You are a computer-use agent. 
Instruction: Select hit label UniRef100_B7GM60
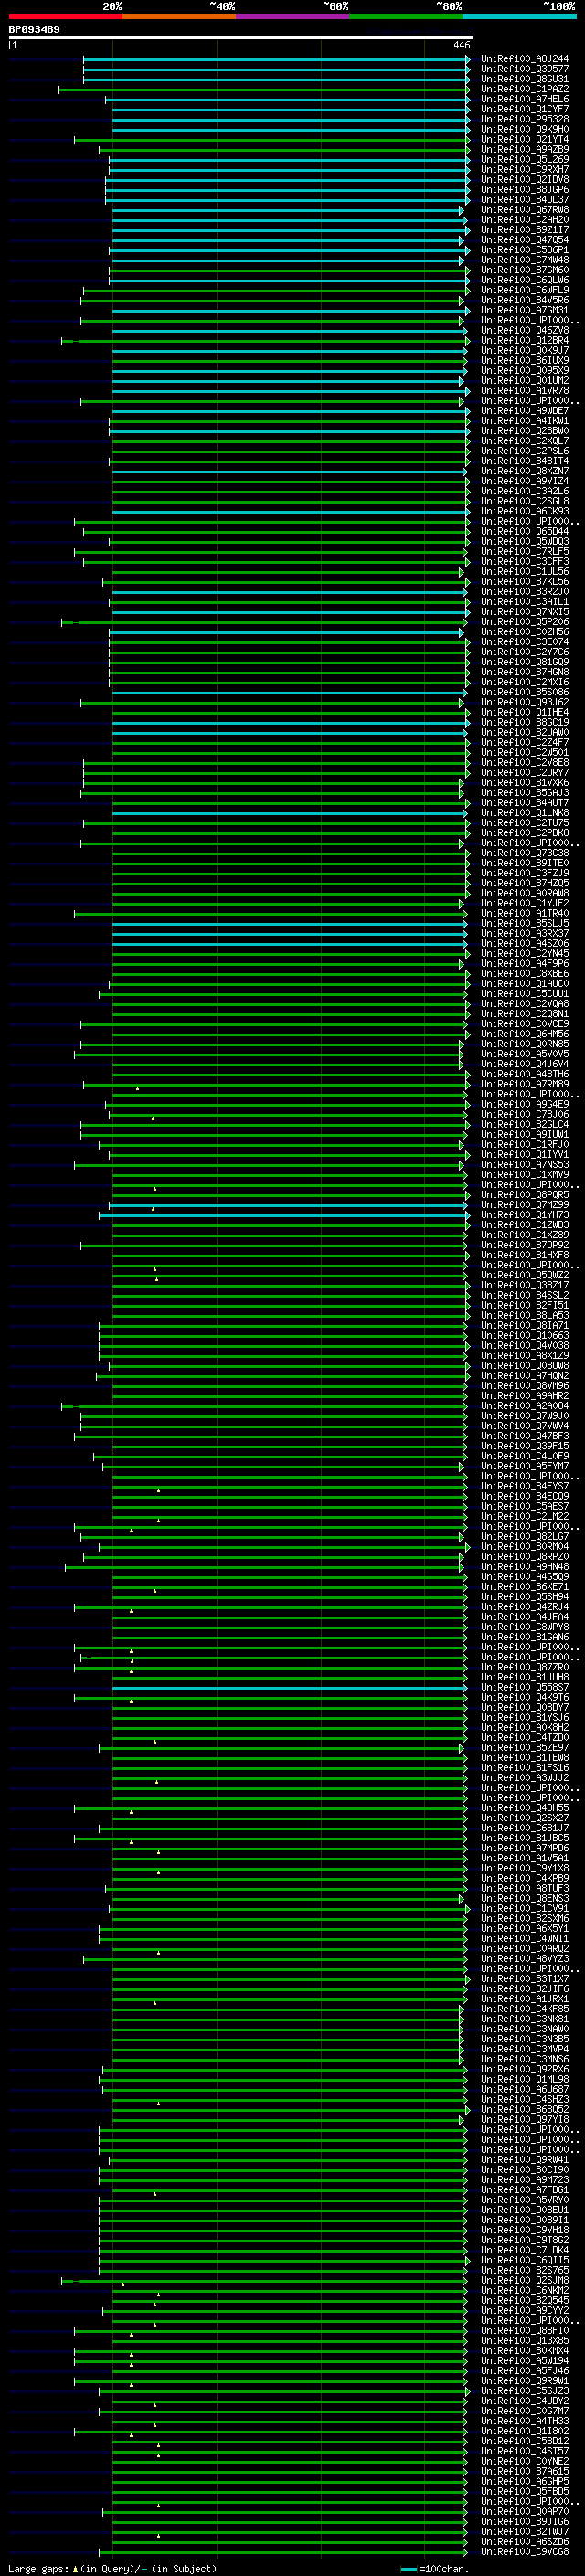[524, 270]
